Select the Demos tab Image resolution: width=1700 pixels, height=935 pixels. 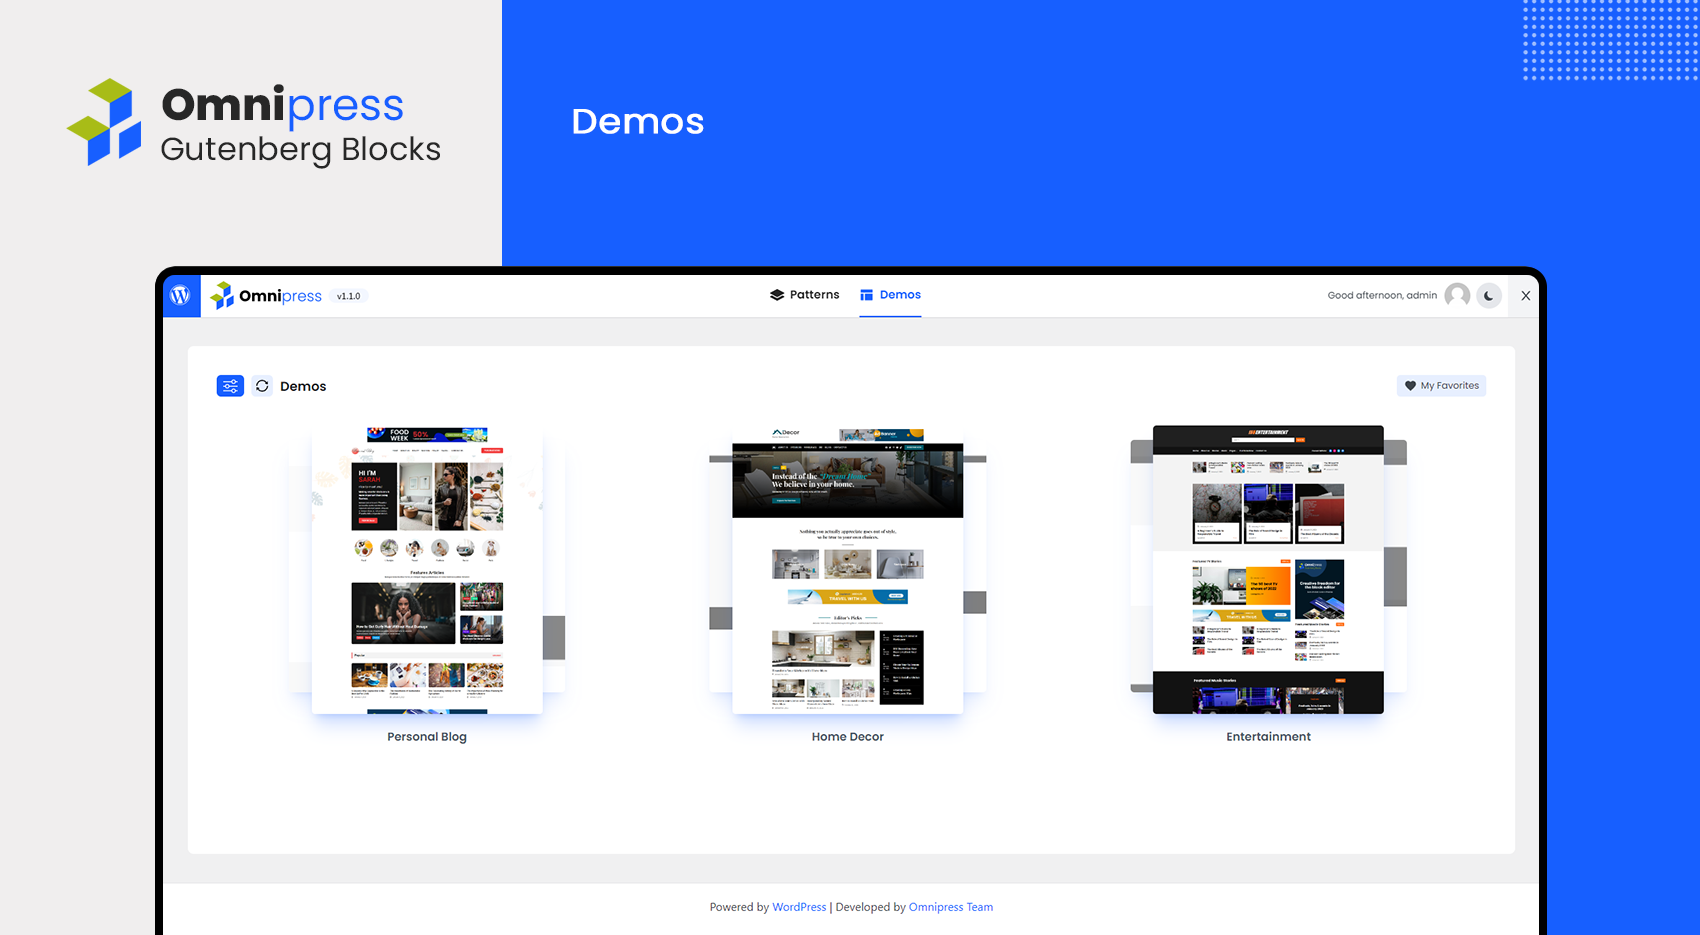[x=890, y=295]
